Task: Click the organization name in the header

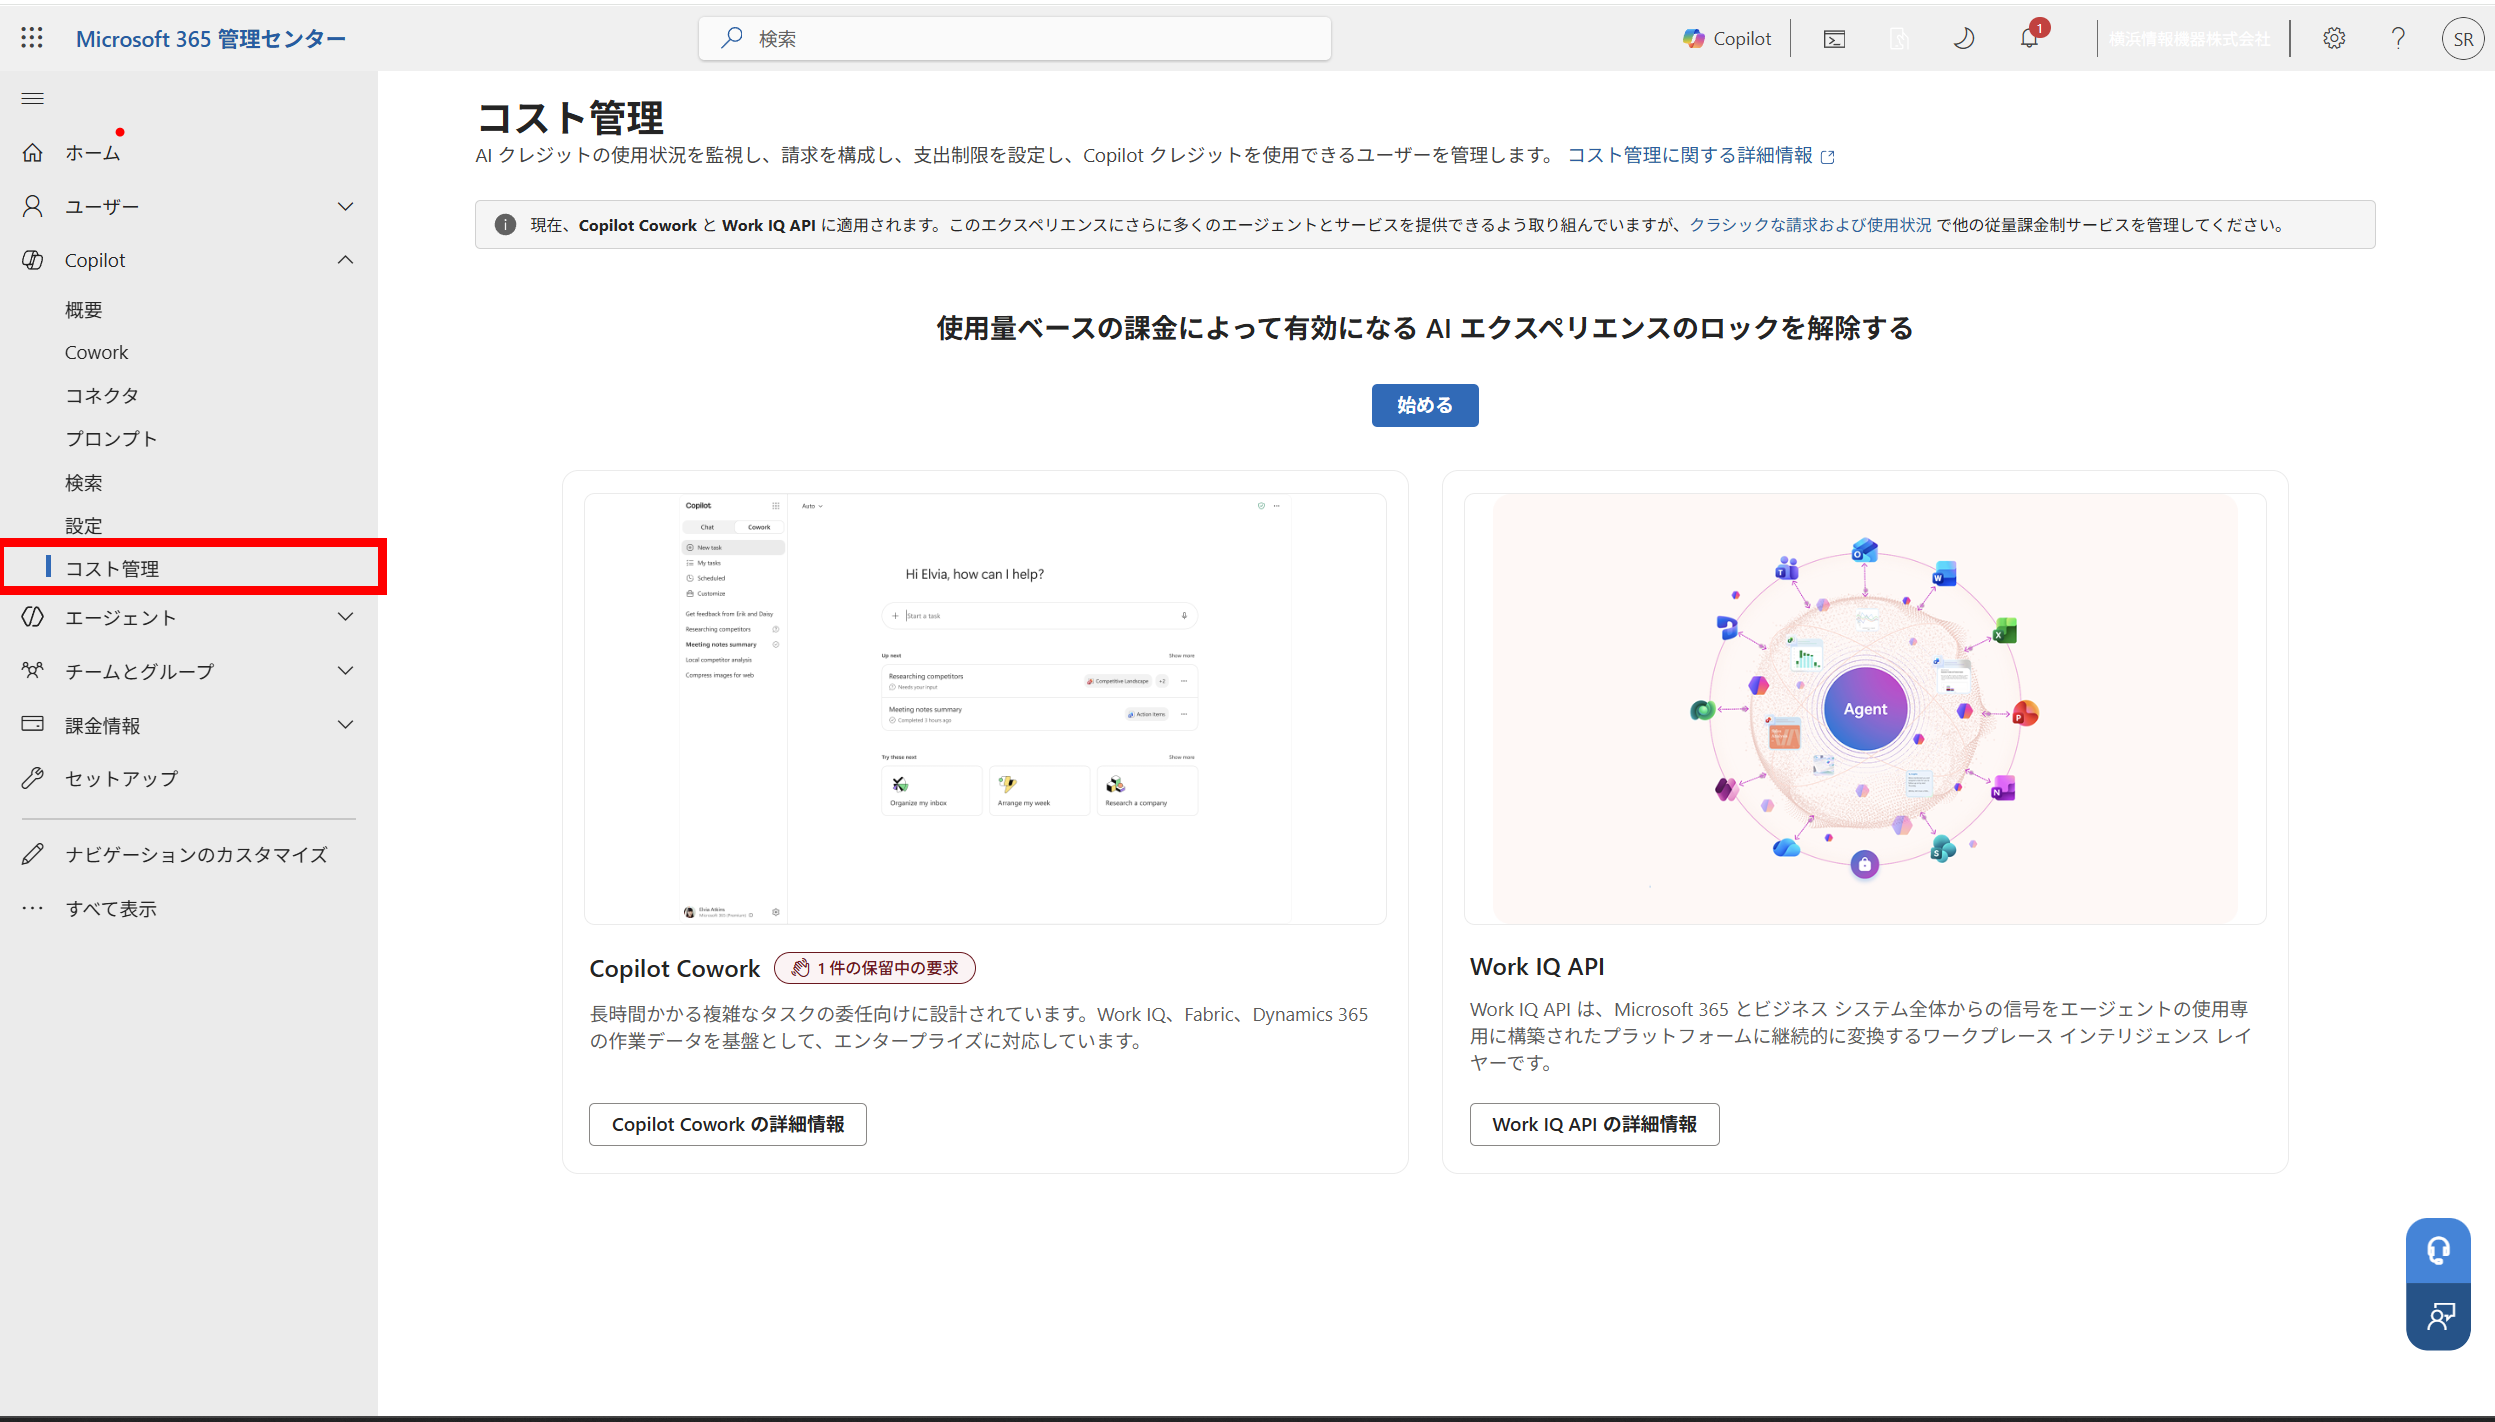Action: 2190,39
